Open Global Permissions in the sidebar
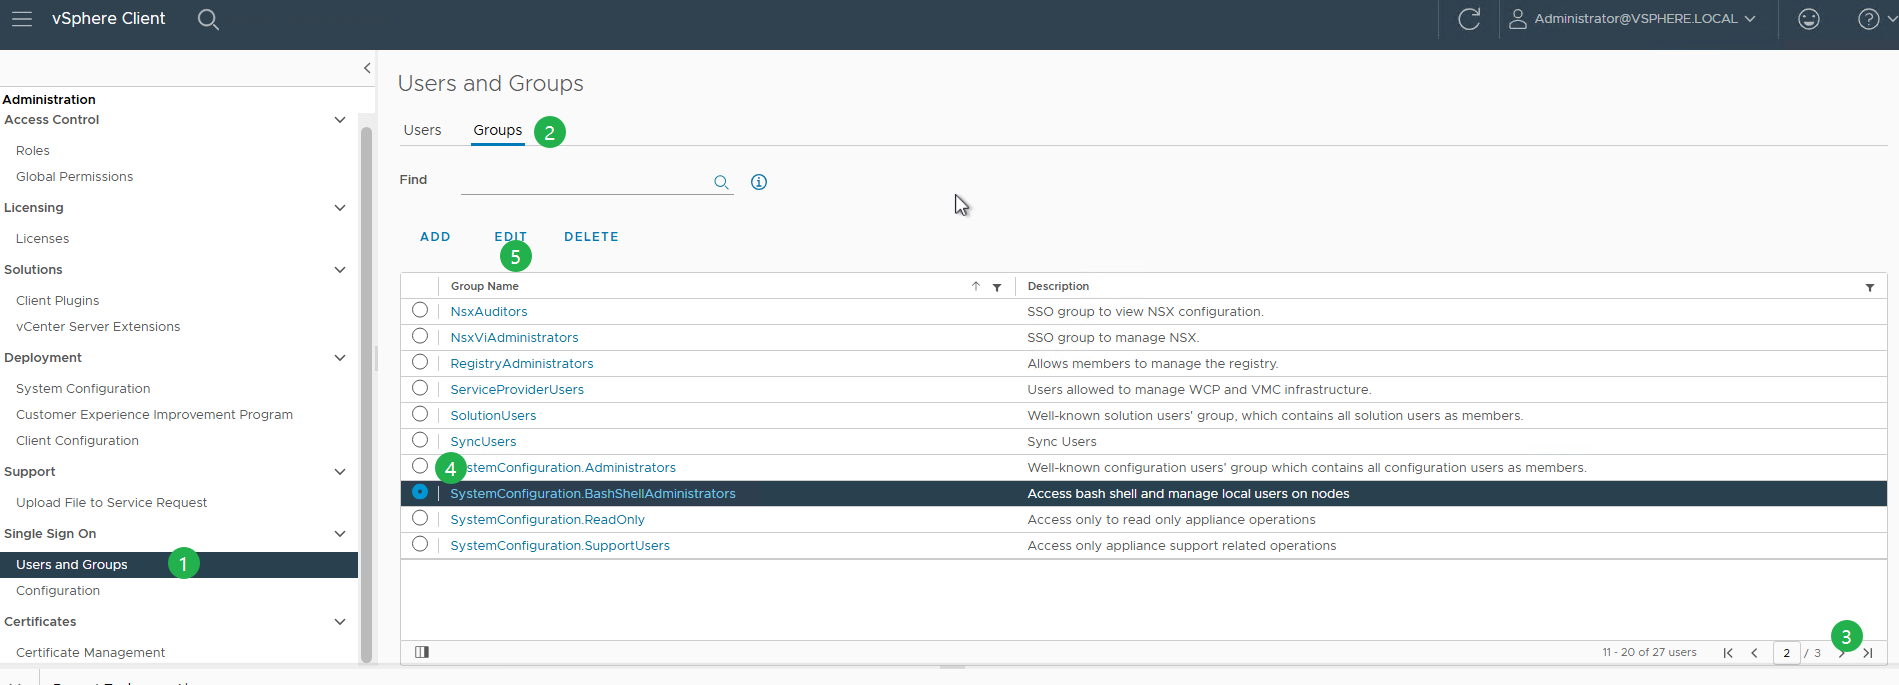Image resolution: width=1899 pixels, height=685 pixels. [74, 177]
